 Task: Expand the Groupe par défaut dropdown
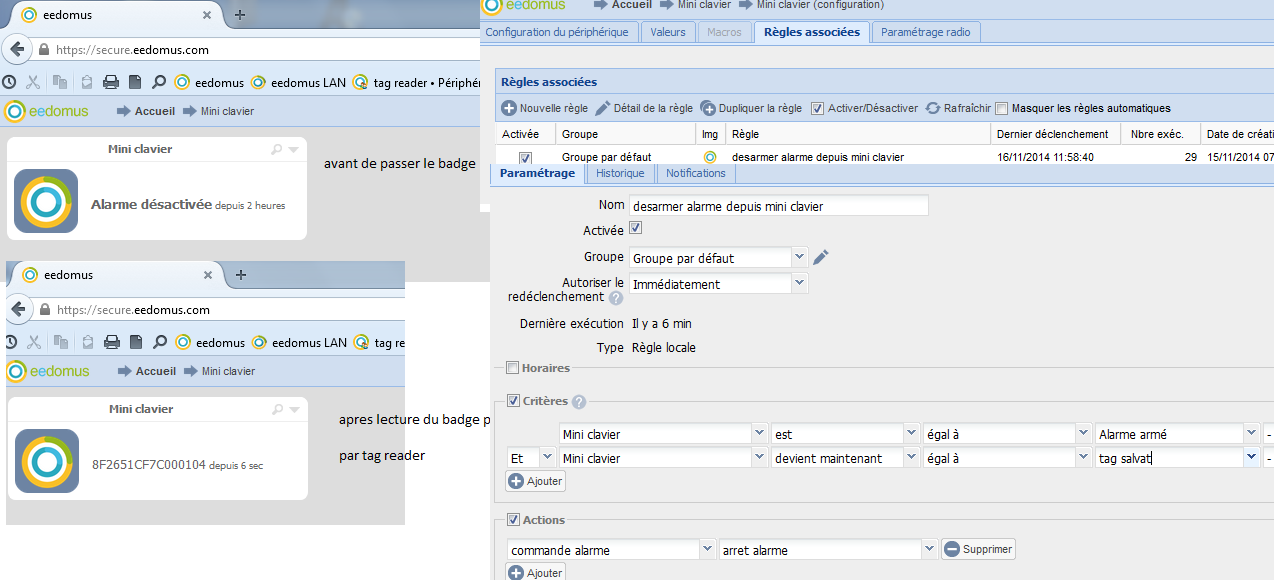click(798, 257)
